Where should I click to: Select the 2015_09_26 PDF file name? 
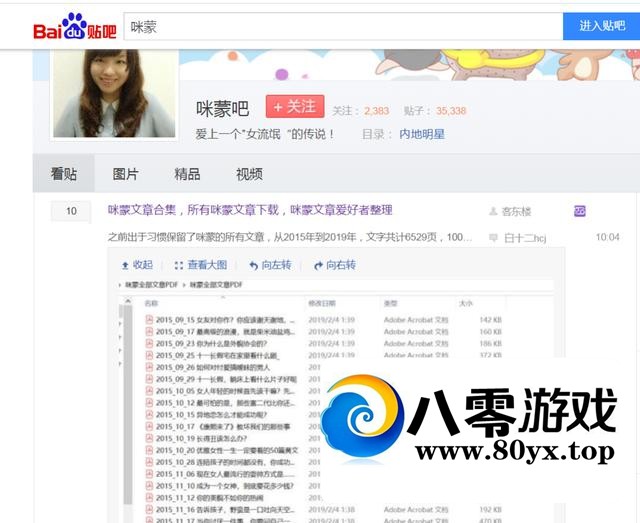[213, 367]
